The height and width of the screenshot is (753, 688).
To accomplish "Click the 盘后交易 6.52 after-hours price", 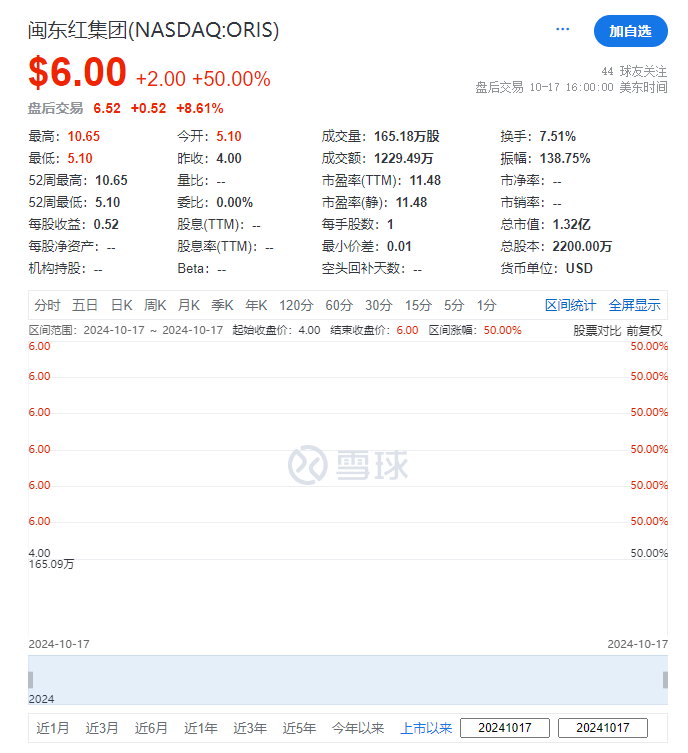I will click(107, 108).
